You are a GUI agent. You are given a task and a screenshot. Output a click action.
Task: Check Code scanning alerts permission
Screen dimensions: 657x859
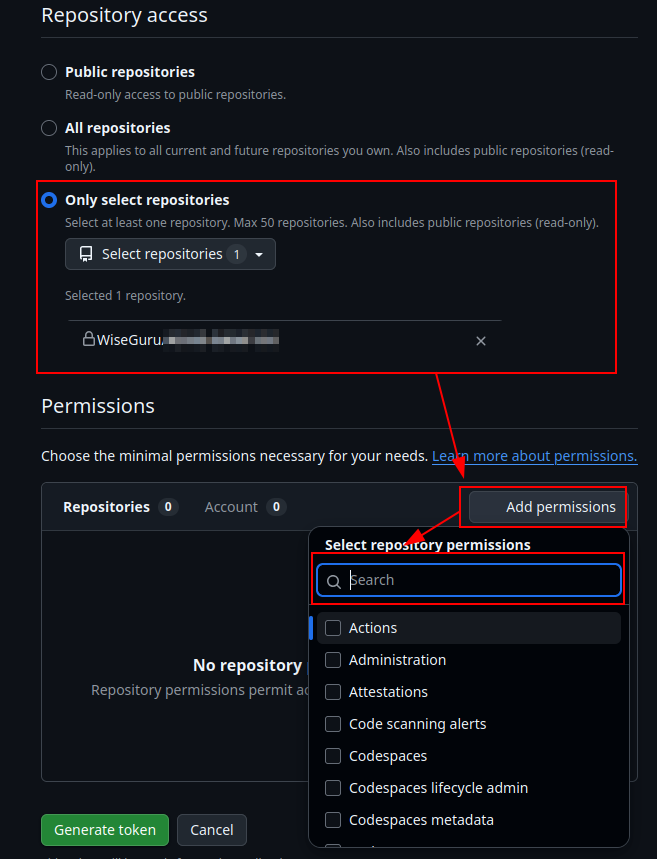(333, 724)
